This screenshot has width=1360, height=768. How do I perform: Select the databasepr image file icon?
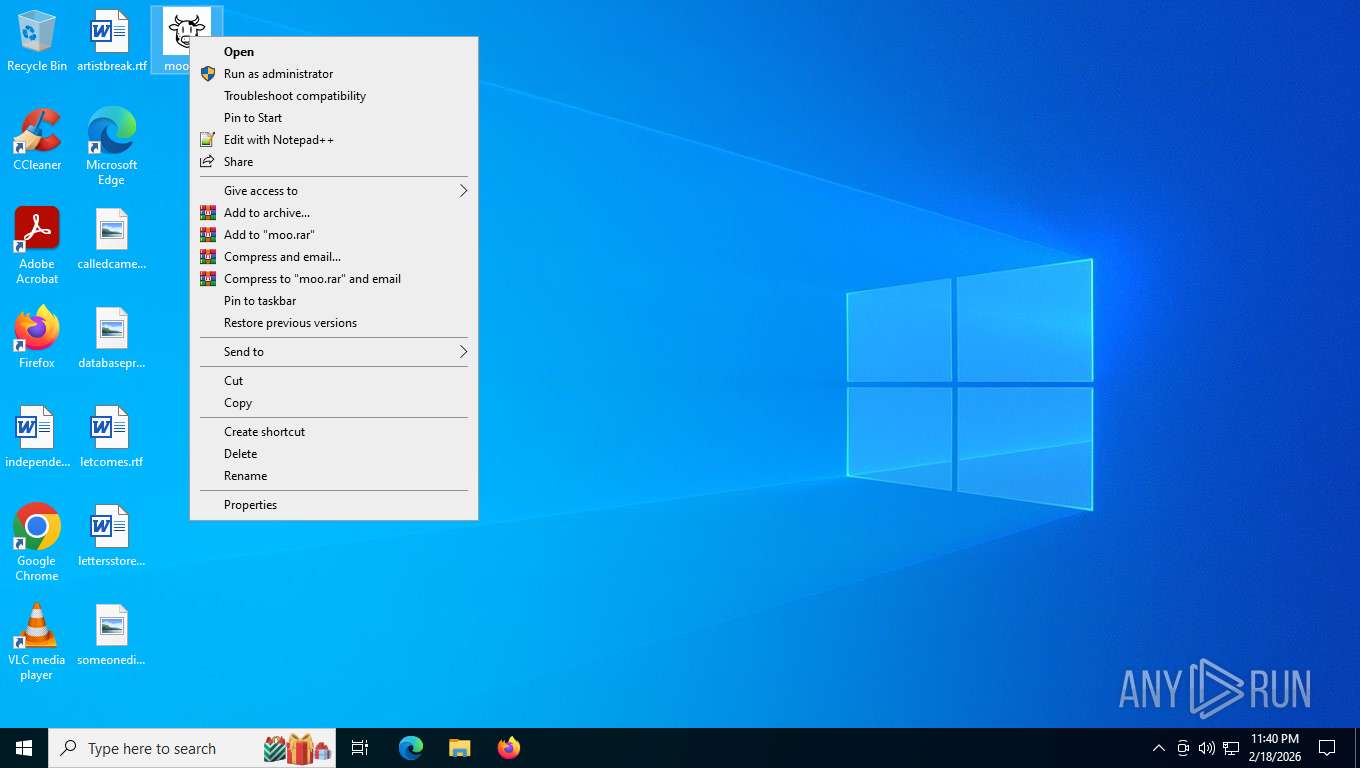111,338
